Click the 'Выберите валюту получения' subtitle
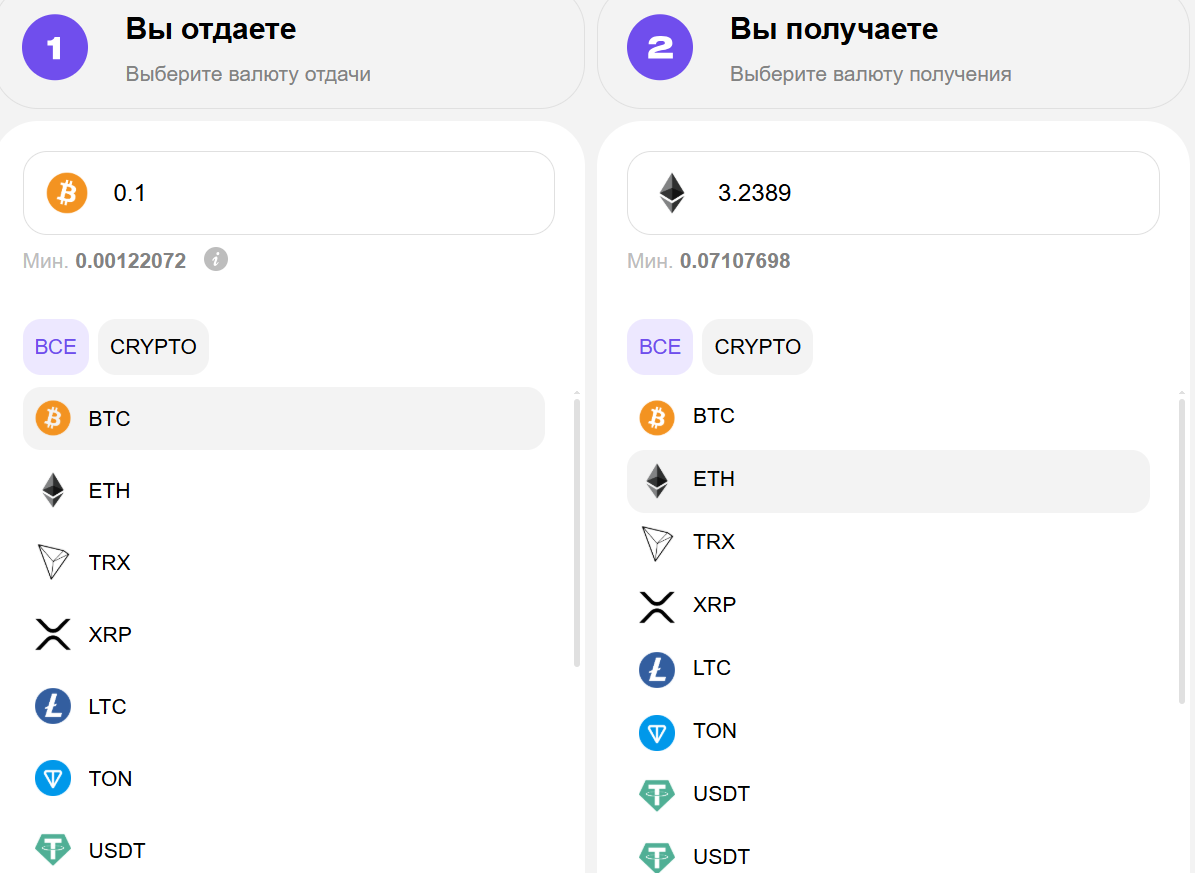 870,74
